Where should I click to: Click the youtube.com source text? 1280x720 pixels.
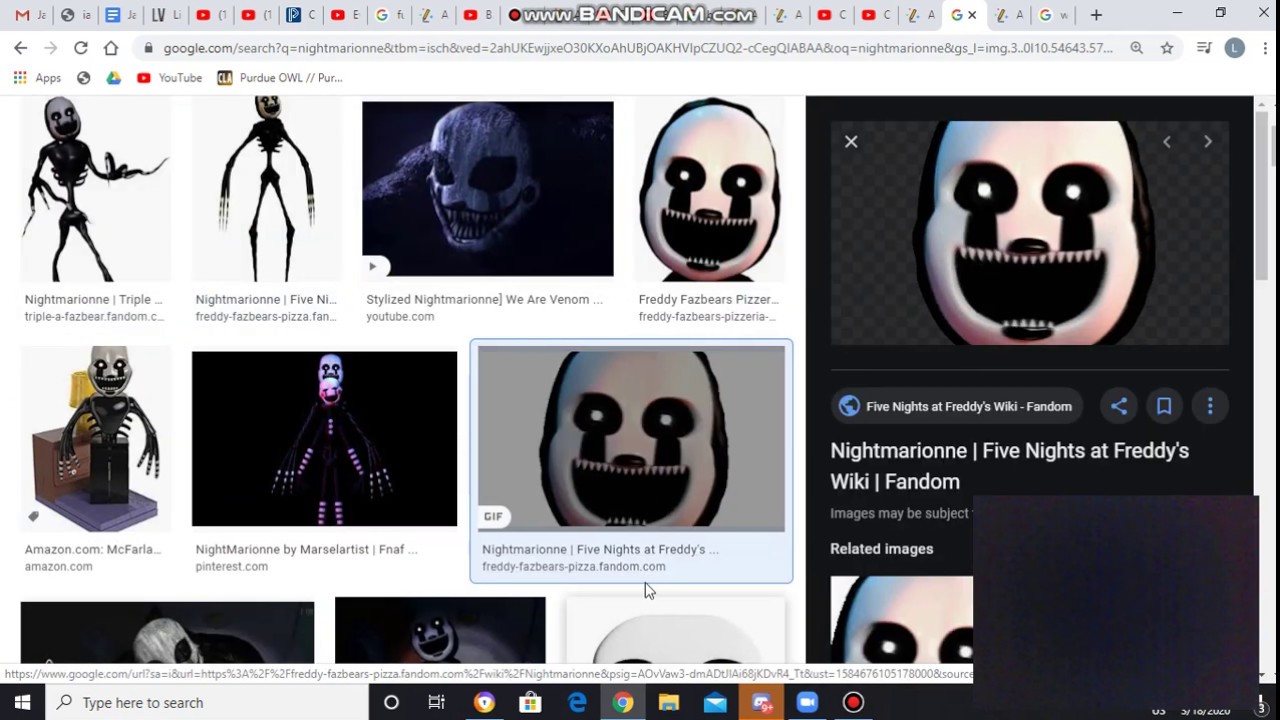click(x=400, y=316)
